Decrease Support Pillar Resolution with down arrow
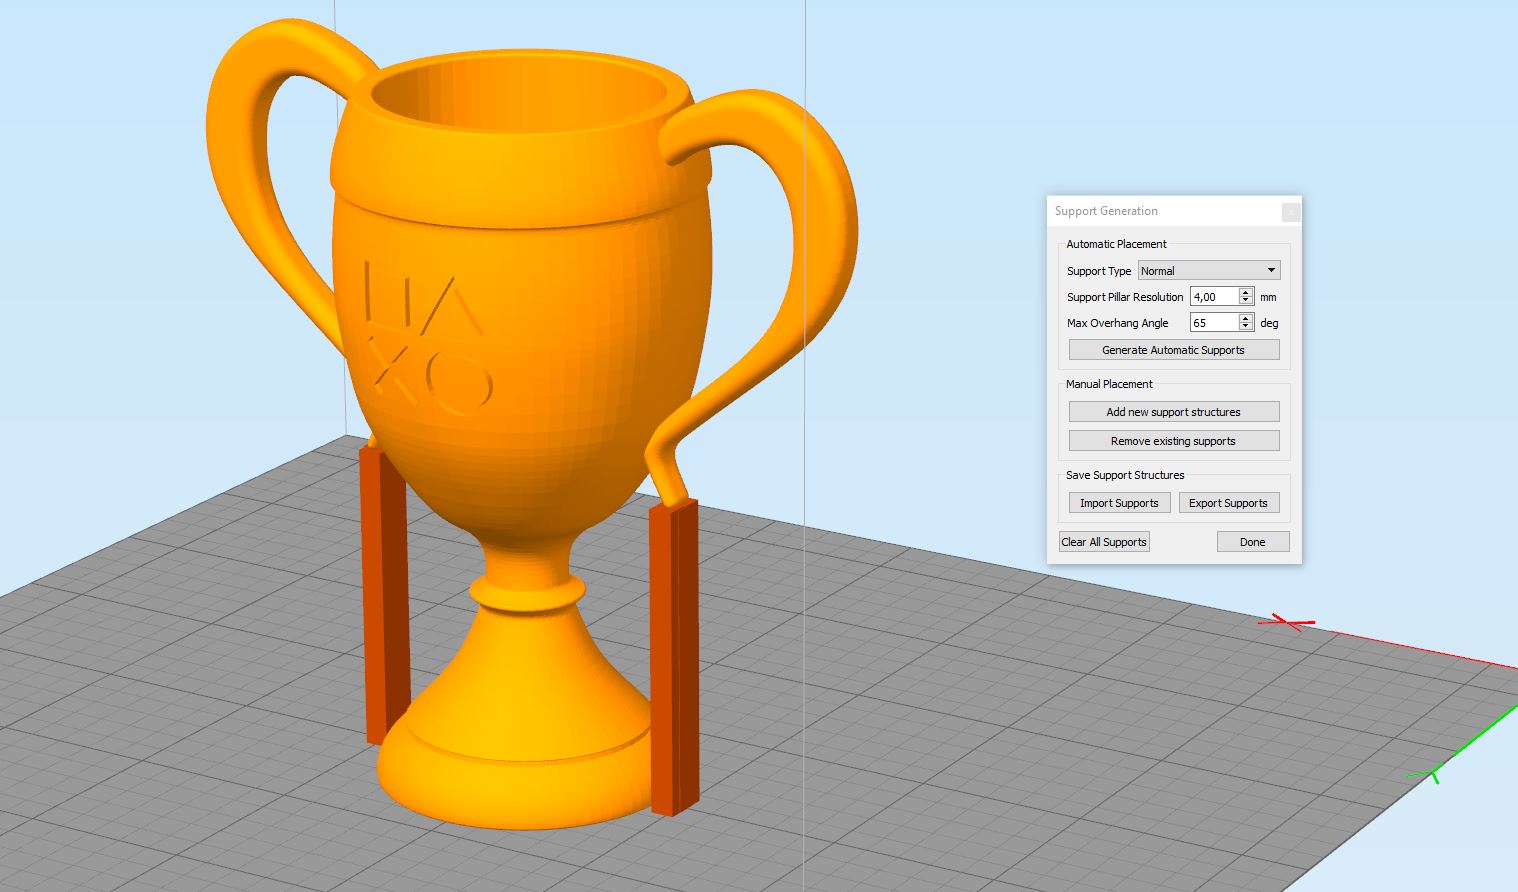1518x892 pixels. point(1246,301)
